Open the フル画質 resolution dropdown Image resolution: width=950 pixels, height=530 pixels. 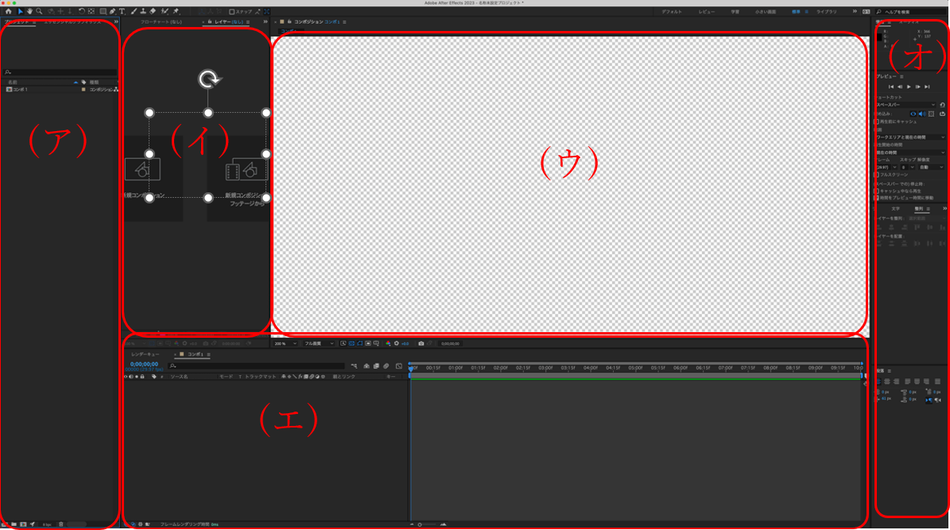click(x=319, y=343)
